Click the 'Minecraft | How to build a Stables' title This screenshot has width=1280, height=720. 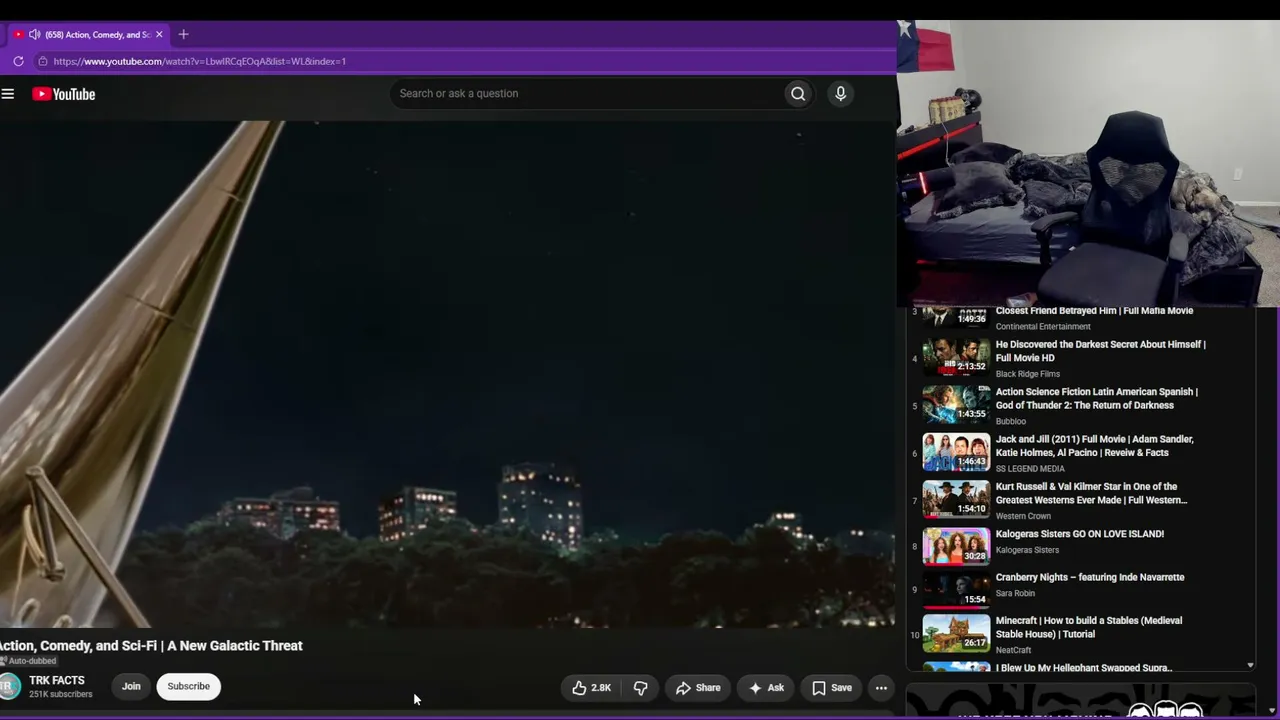(x=1089, y=627)
